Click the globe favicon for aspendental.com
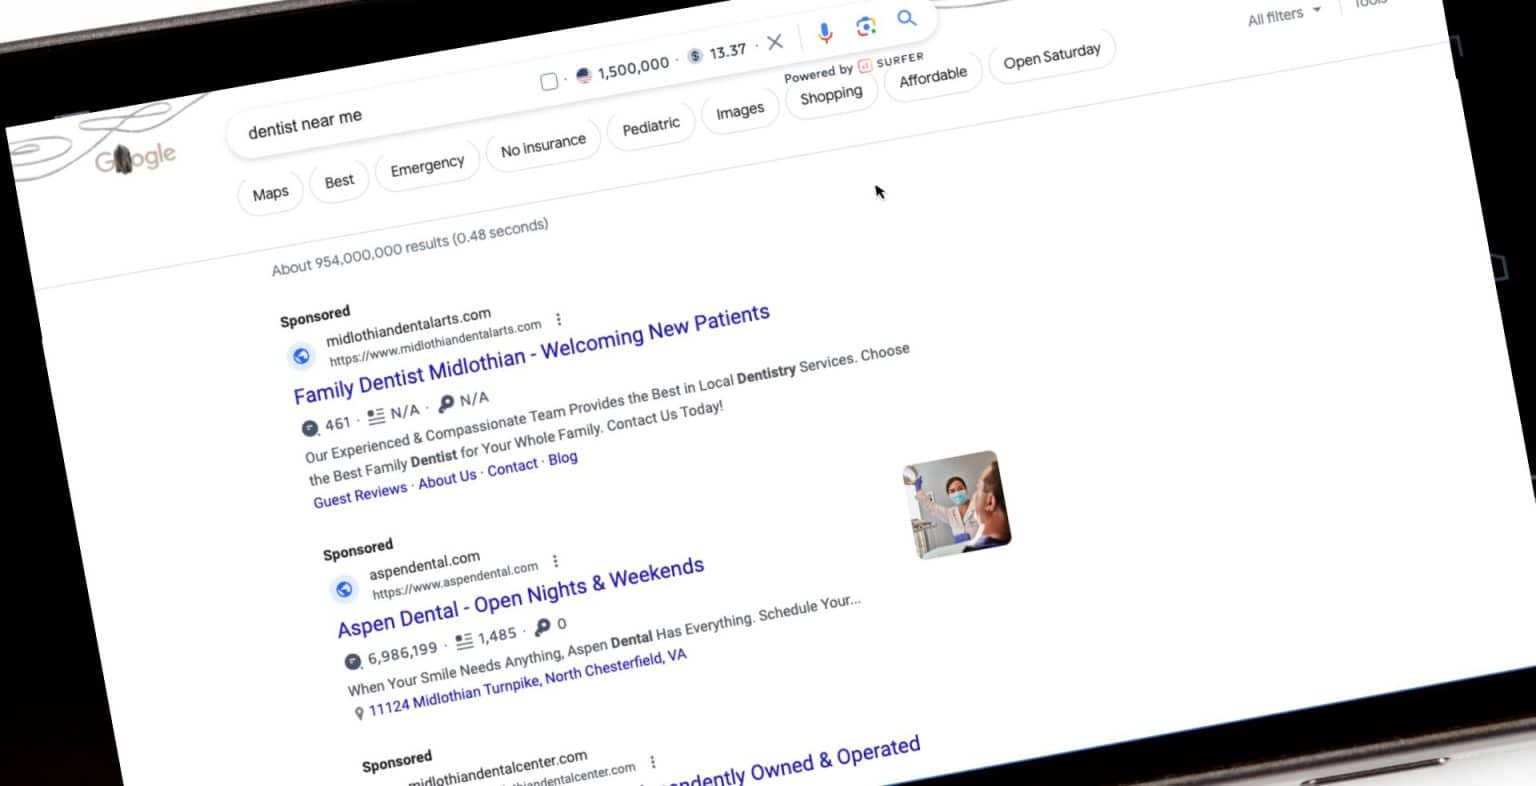Image resolution: width=1536 pixels, height=786 pixels. (344, 589)
